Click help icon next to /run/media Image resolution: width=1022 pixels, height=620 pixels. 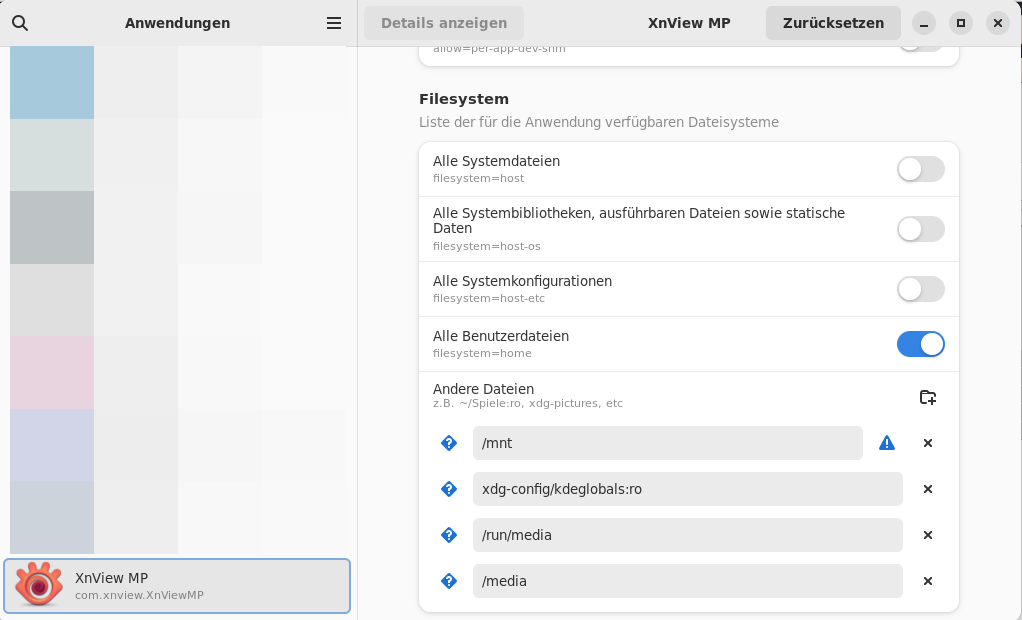point(449,535)
